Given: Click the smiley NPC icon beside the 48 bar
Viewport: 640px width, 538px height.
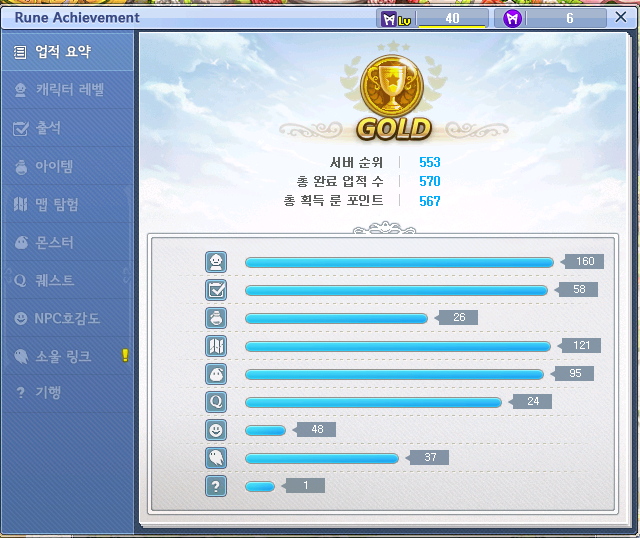Looking at the screenshot, I should 216,430.
